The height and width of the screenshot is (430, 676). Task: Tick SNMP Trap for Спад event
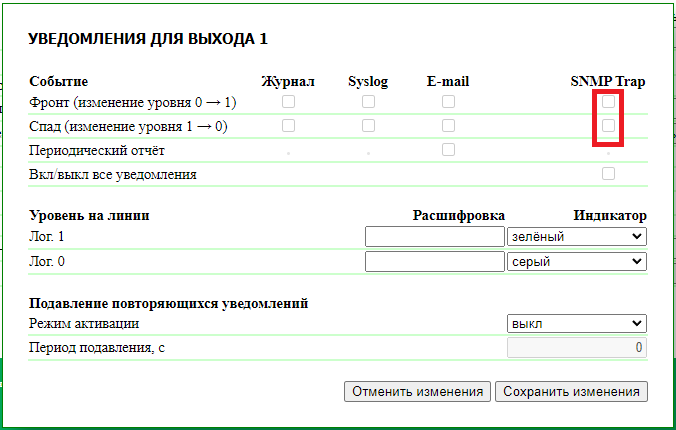tap(608, 126)
